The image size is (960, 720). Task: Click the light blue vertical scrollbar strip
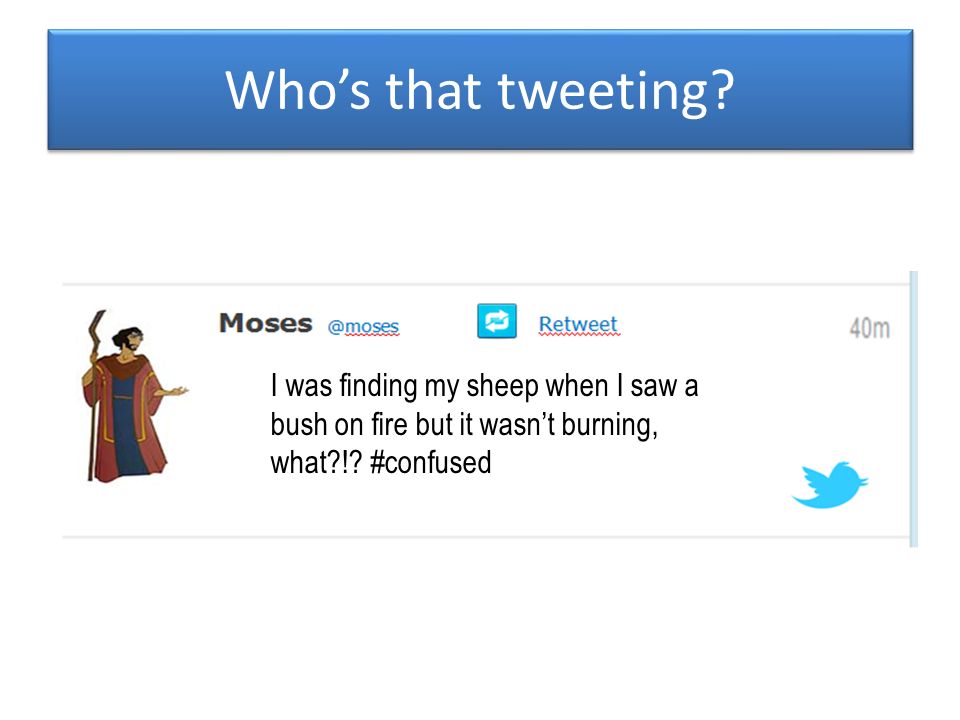(913, 409)
